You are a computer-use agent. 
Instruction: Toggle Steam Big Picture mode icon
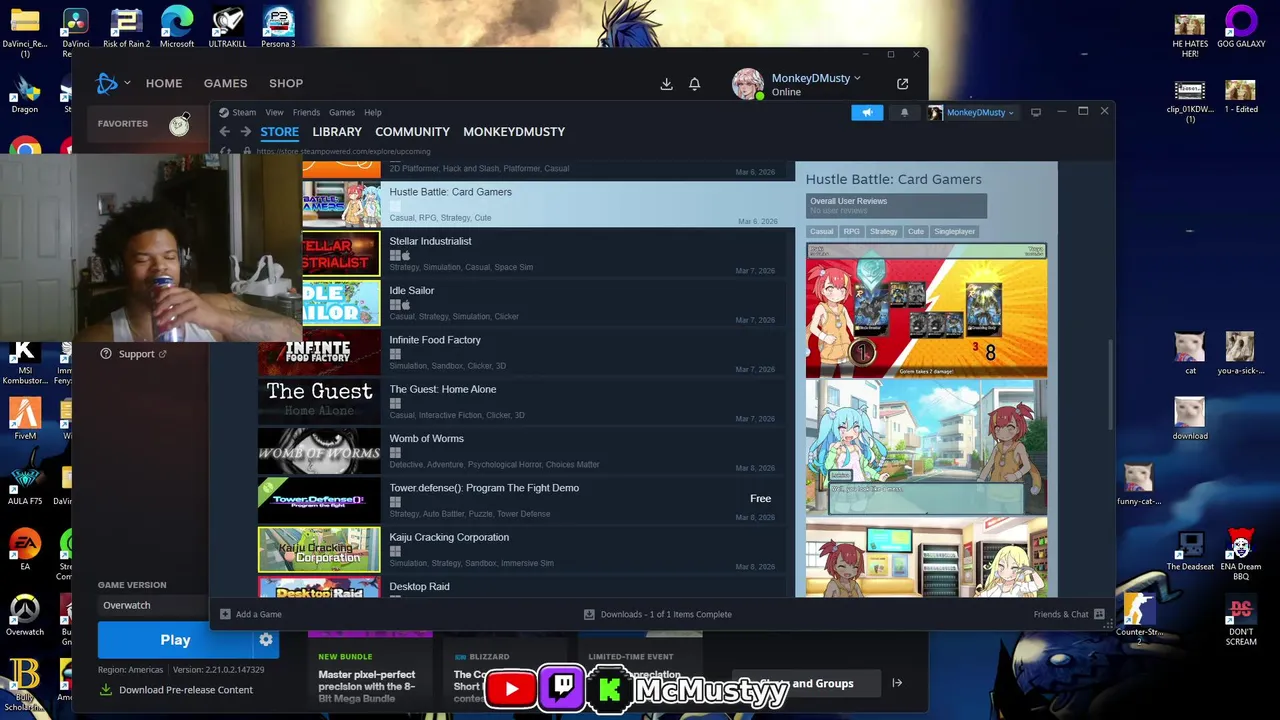click(x=1036, y=112)
